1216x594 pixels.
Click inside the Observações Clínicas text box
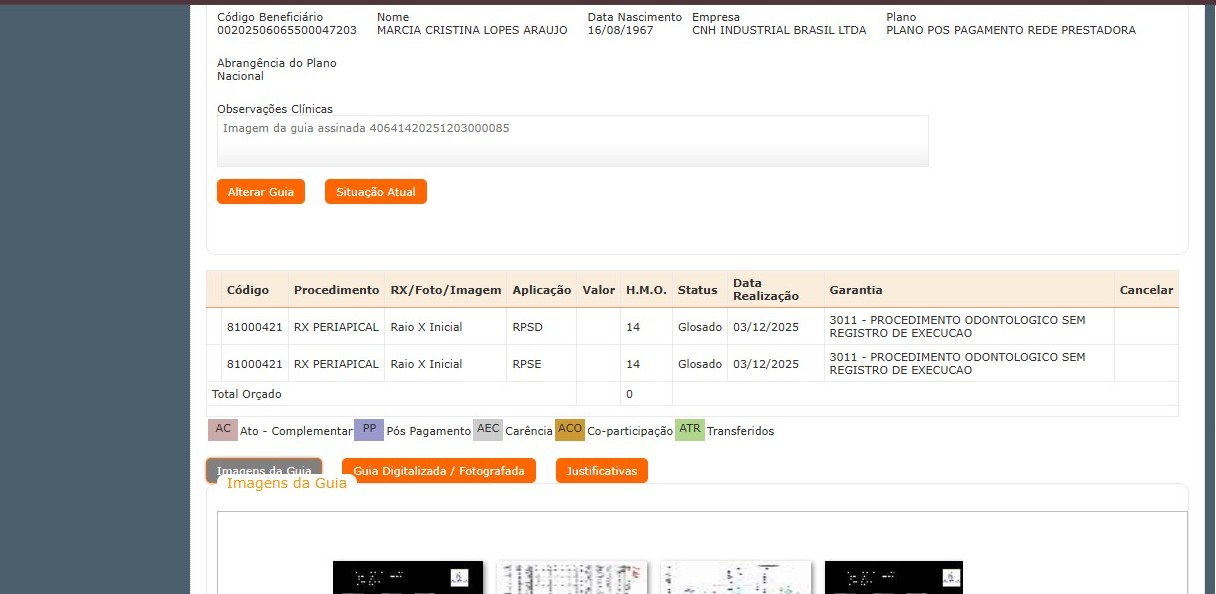point(572,141)
